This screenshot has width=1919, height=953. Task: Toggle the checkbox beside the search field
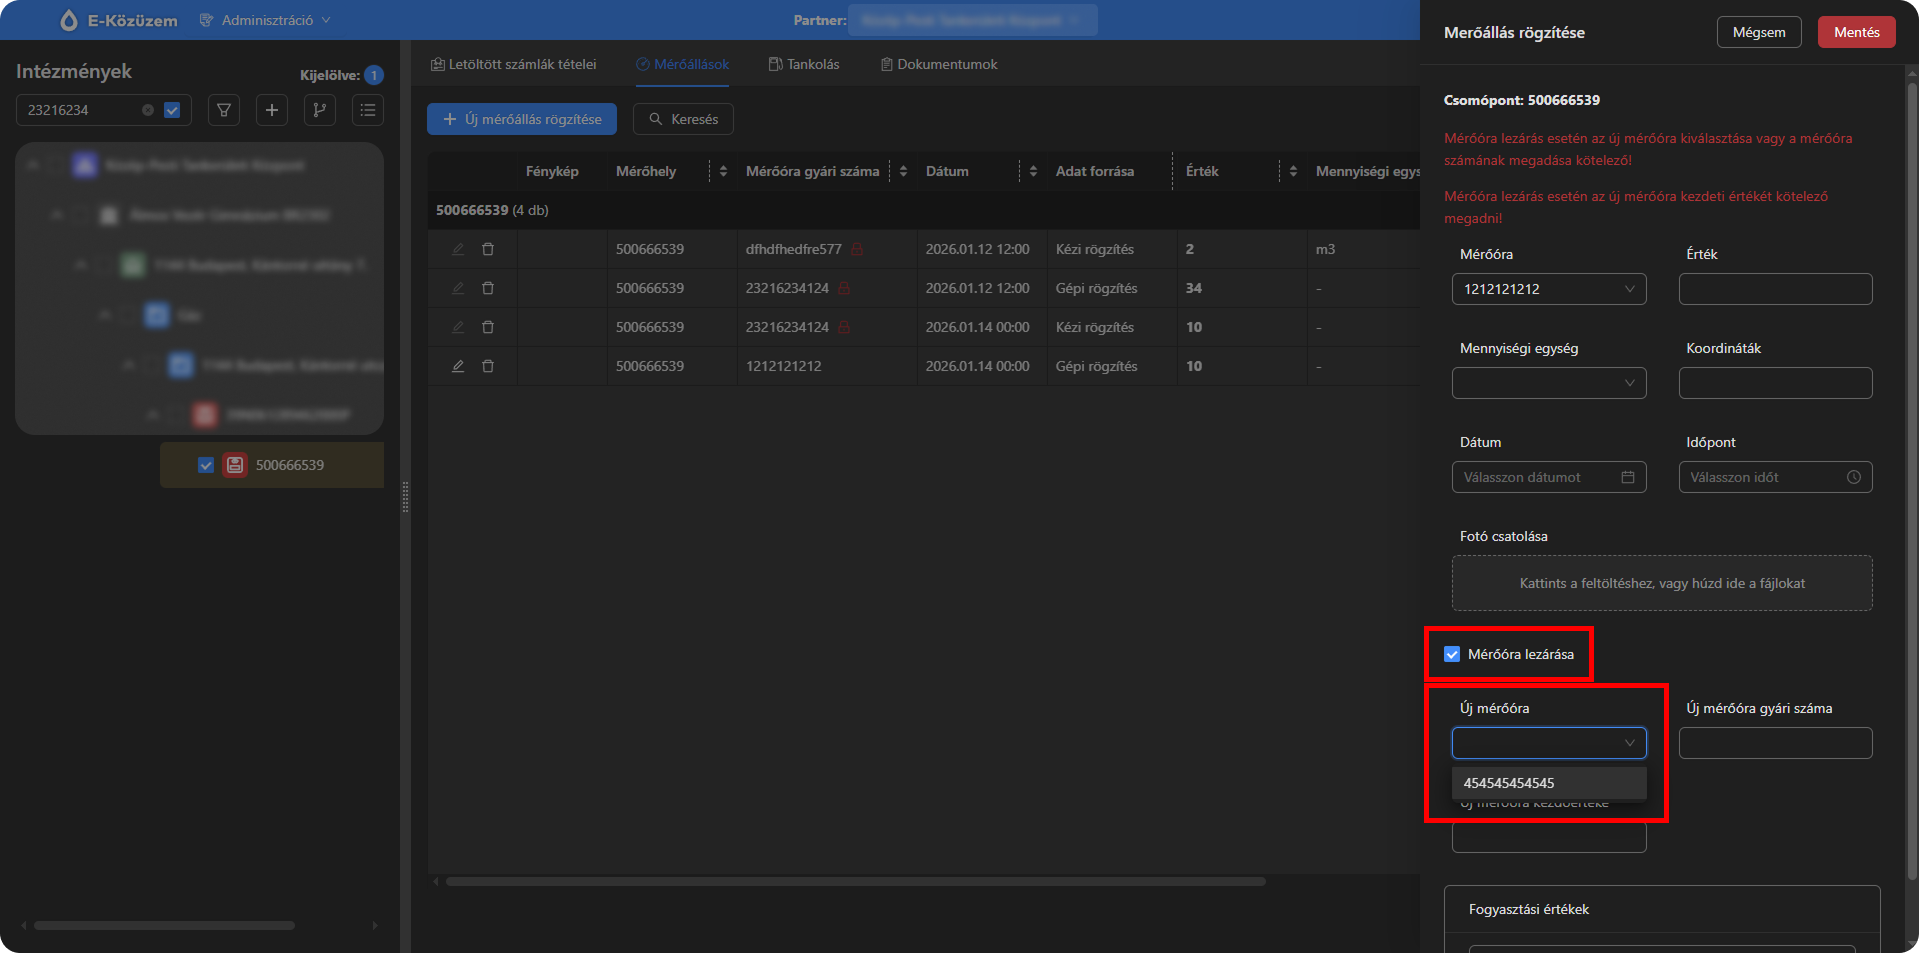pyautogui.click(x=172, y=110)
